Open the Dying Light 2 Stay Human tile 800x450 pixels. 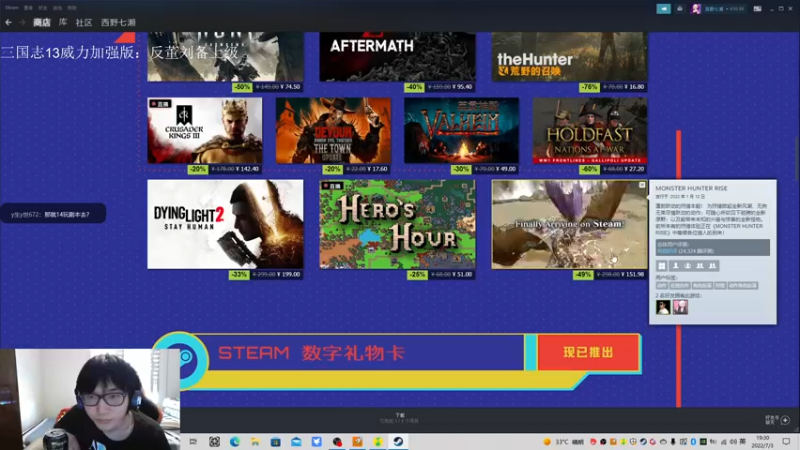(x=225, y=224)
